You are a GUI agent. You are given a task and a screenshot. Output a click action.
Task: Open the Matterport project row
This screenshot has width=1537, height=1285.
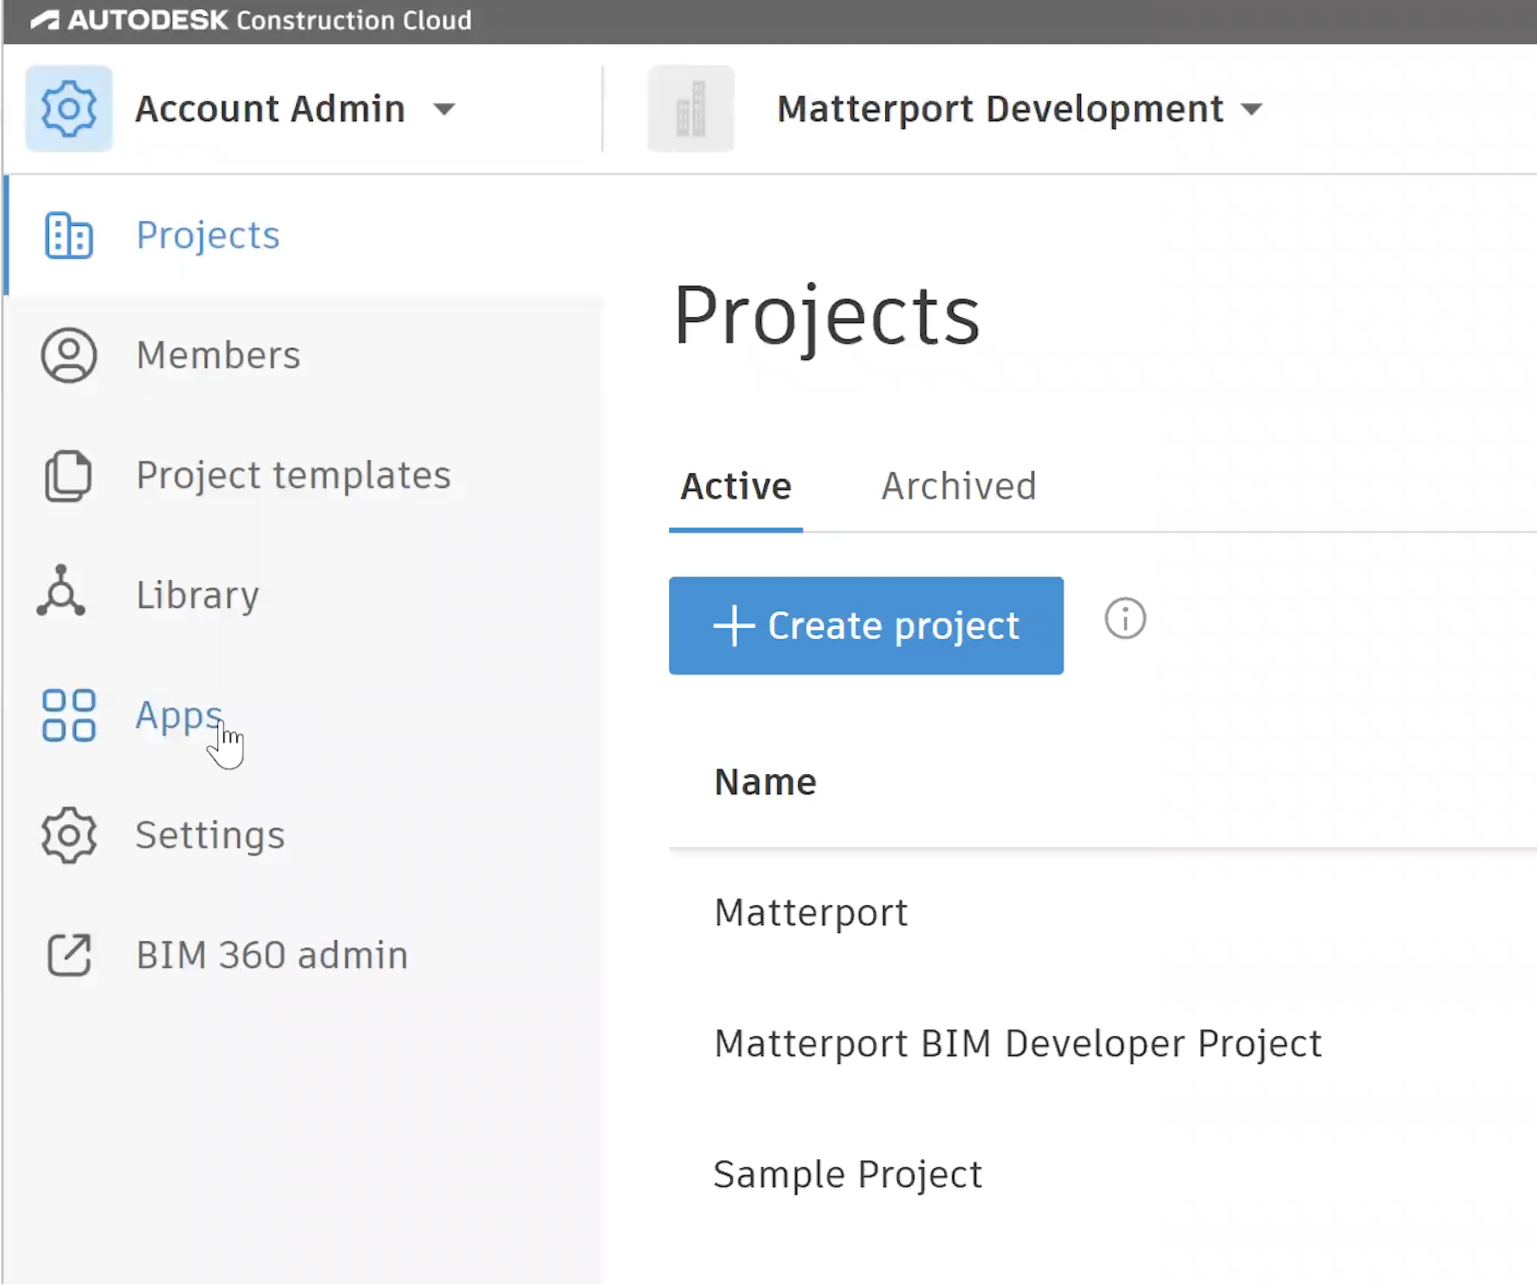[810, 913]
